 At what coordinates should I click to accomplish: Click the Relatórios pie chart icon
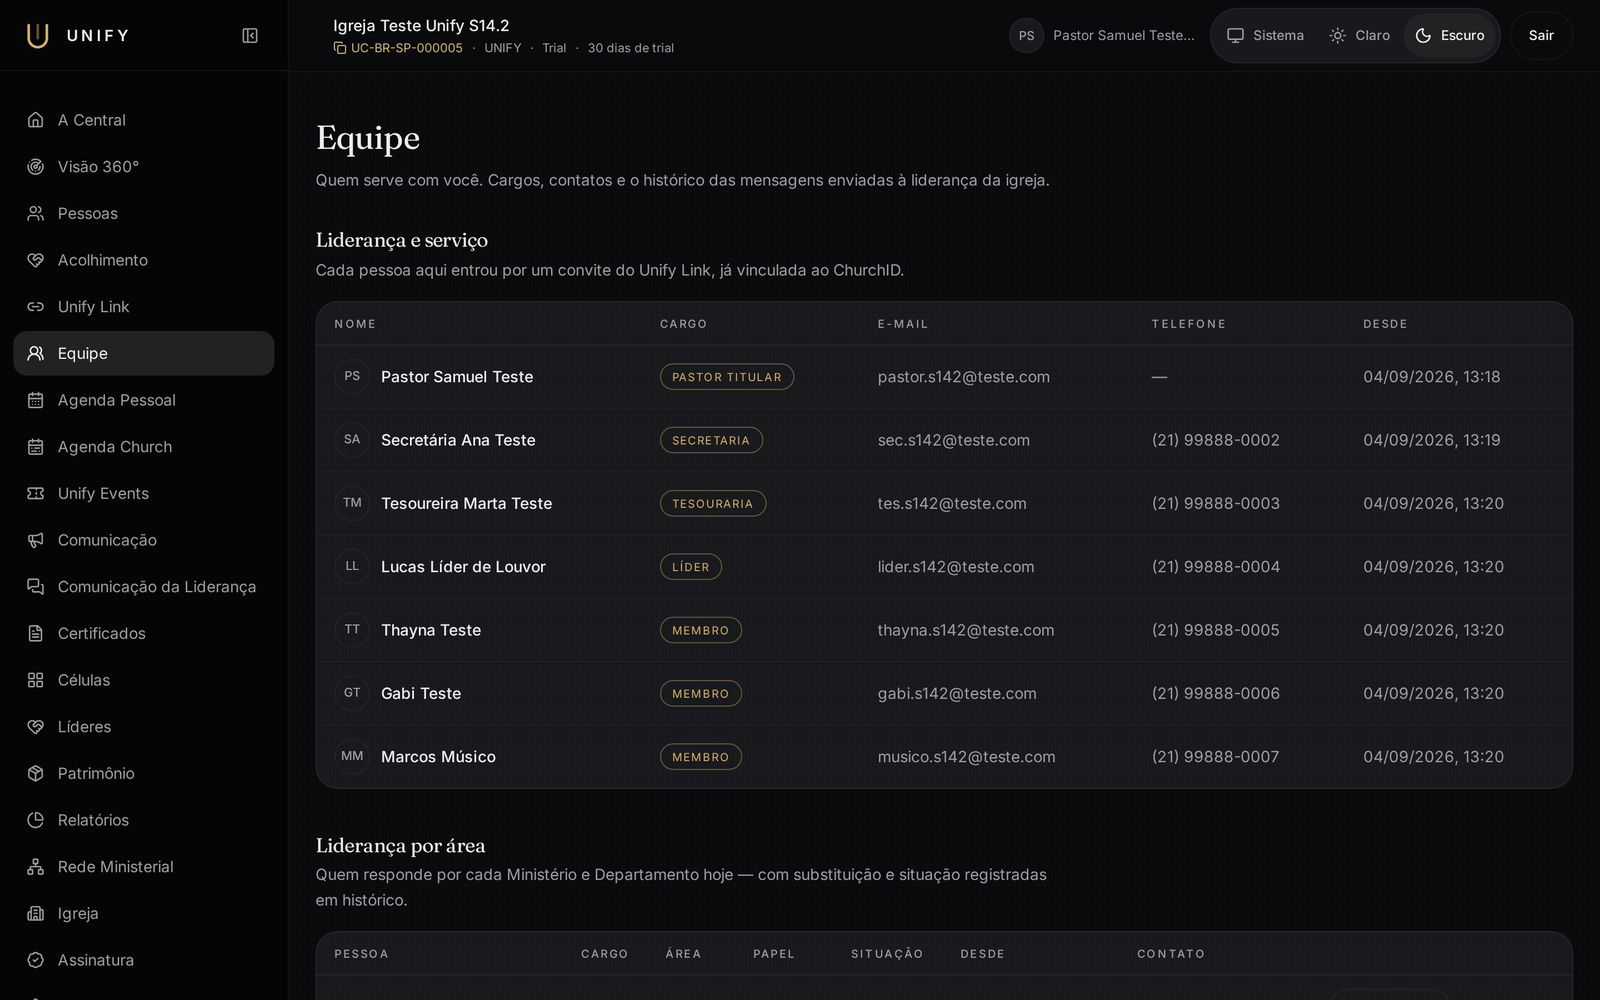[x=36, y=820]
